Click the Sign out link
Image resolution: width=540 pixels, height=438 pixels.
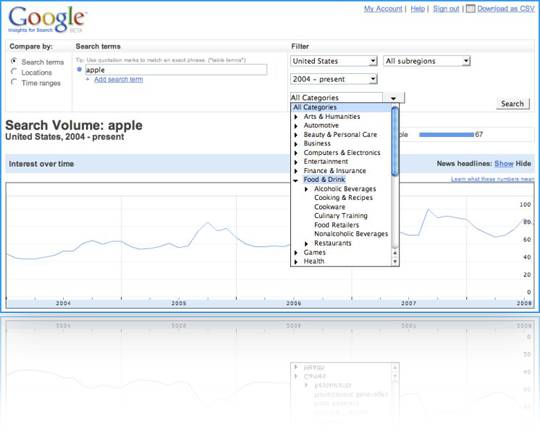click(446, 9)
